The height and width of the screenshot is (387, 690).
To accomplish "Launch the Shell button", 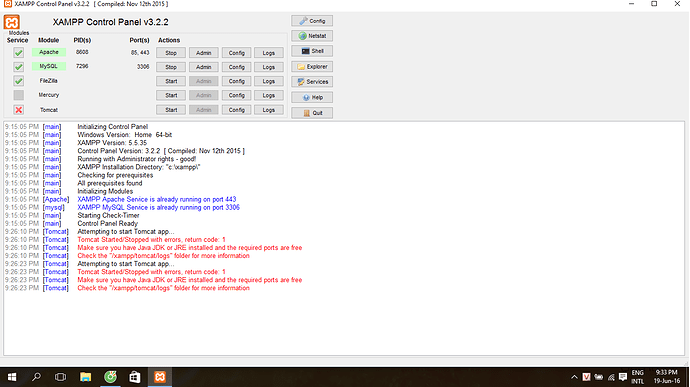I will click(312, 51).
